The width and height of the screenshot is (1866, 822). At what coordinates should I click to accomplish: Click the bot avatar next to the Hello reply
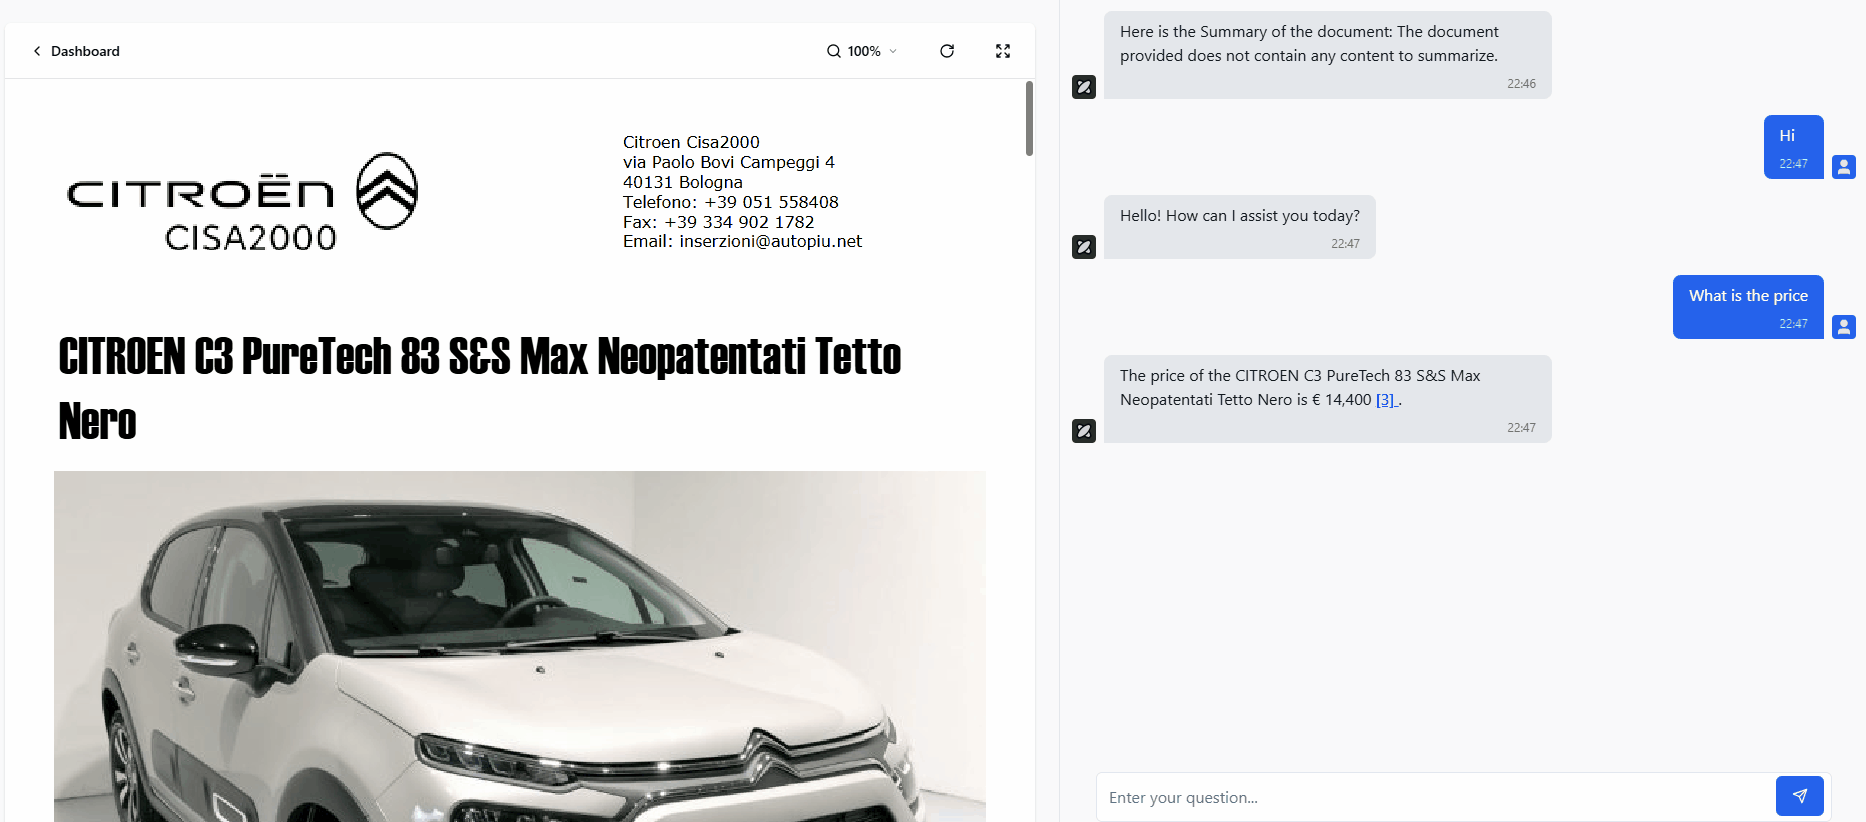(1084, 247)
